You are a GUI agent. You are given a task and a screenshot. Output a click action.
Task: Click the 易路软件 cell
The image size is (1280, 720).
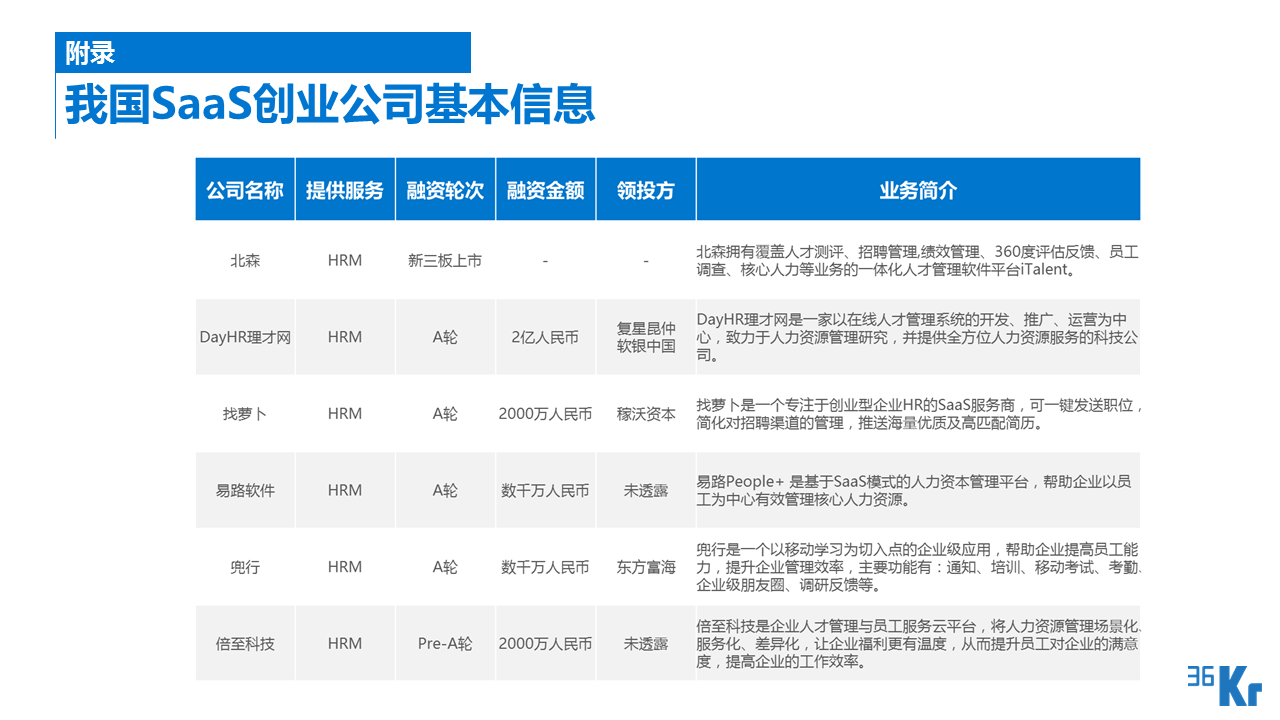coord(245,490)
